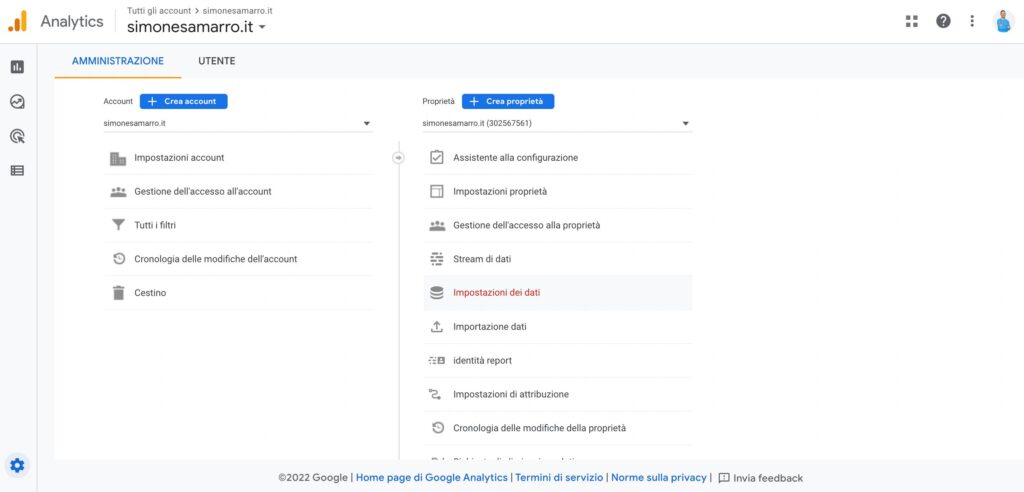This screenshot has width=1024, height=492.
Task: Open Home page di Google Analytics link
Action: pyautogui.click(x=432, y=478)
